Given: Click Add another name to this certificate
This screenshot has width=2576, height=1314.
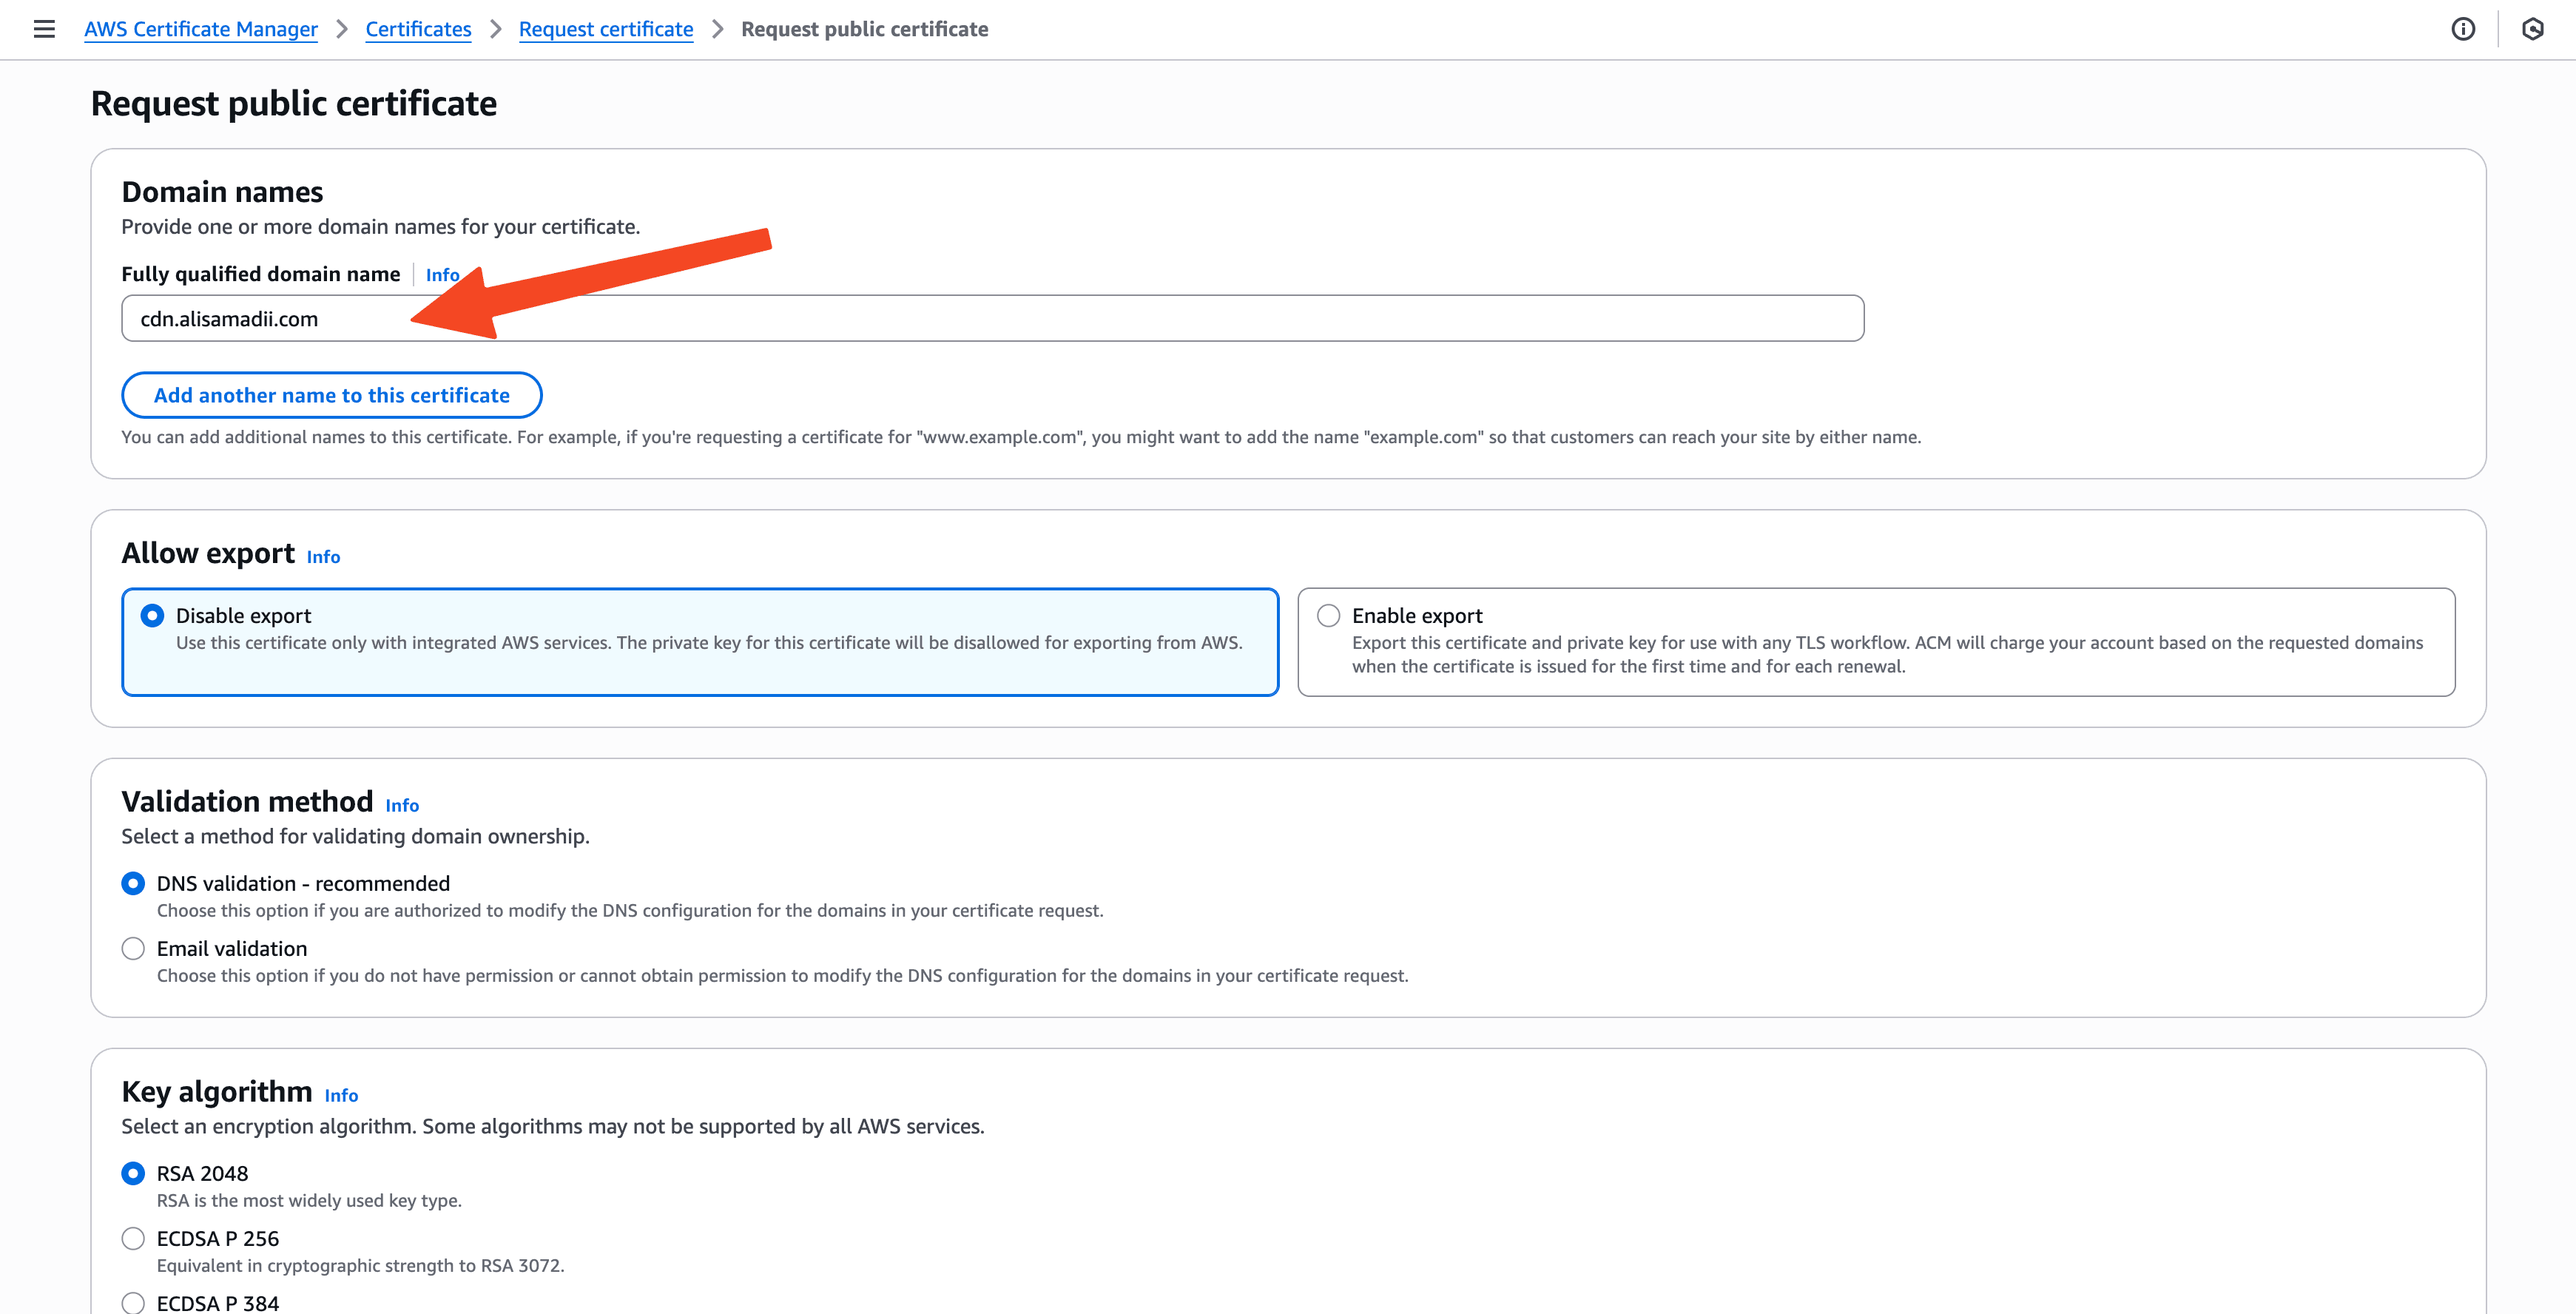Looking at the screenshot, I should point(331,395).
